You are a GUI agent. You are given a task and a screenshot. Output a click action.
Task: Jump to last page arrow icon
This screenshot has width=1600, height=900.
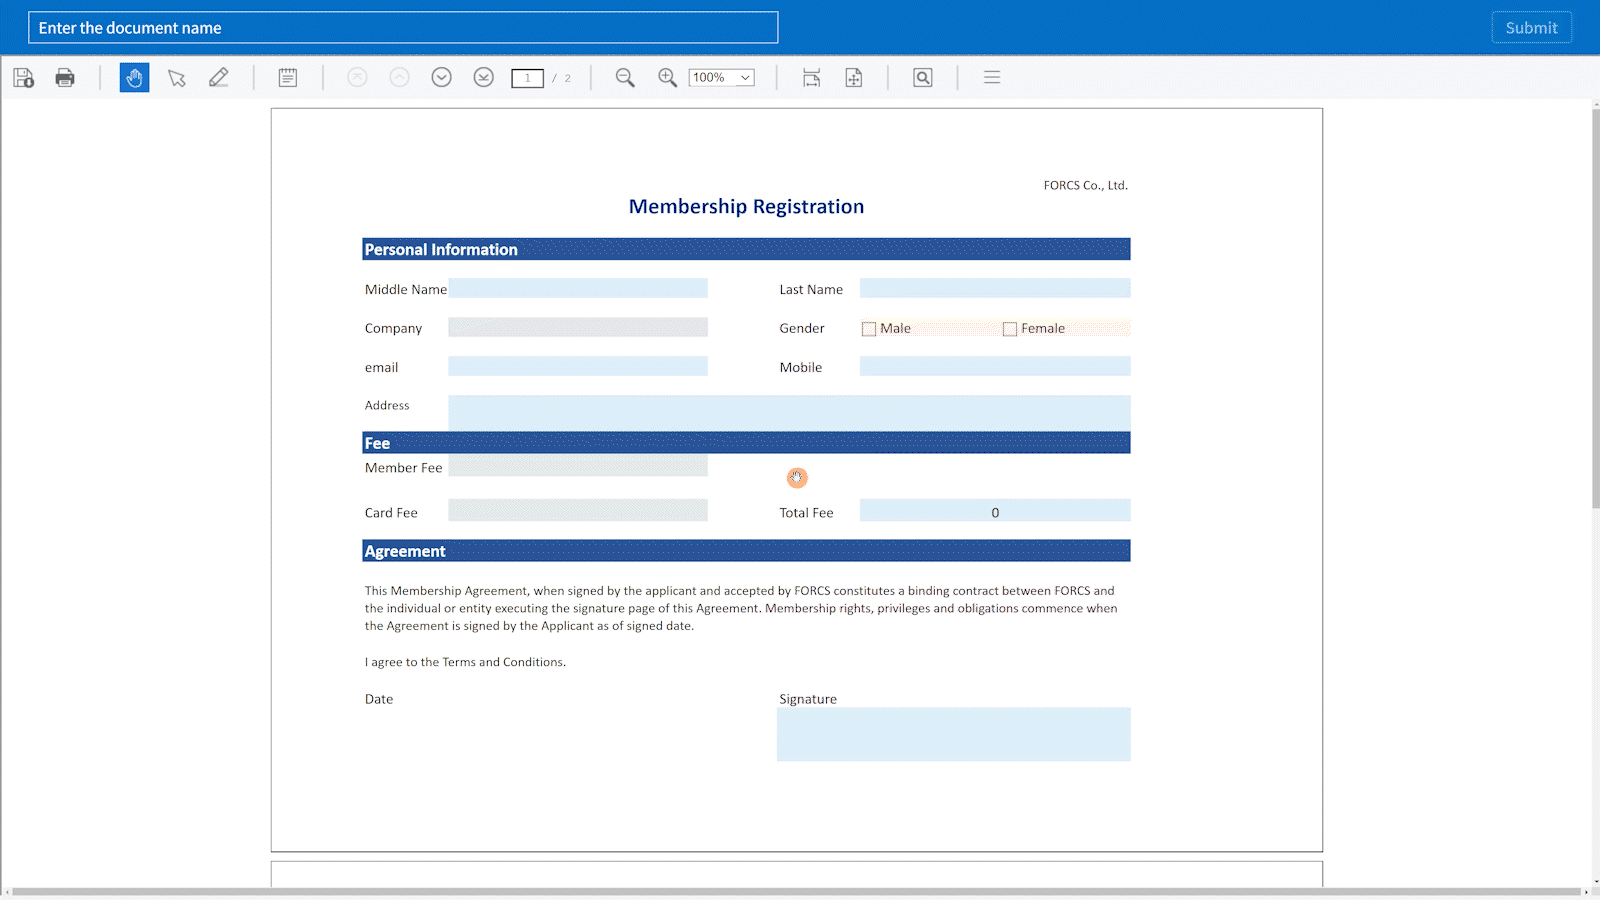[x=483, y=77]
